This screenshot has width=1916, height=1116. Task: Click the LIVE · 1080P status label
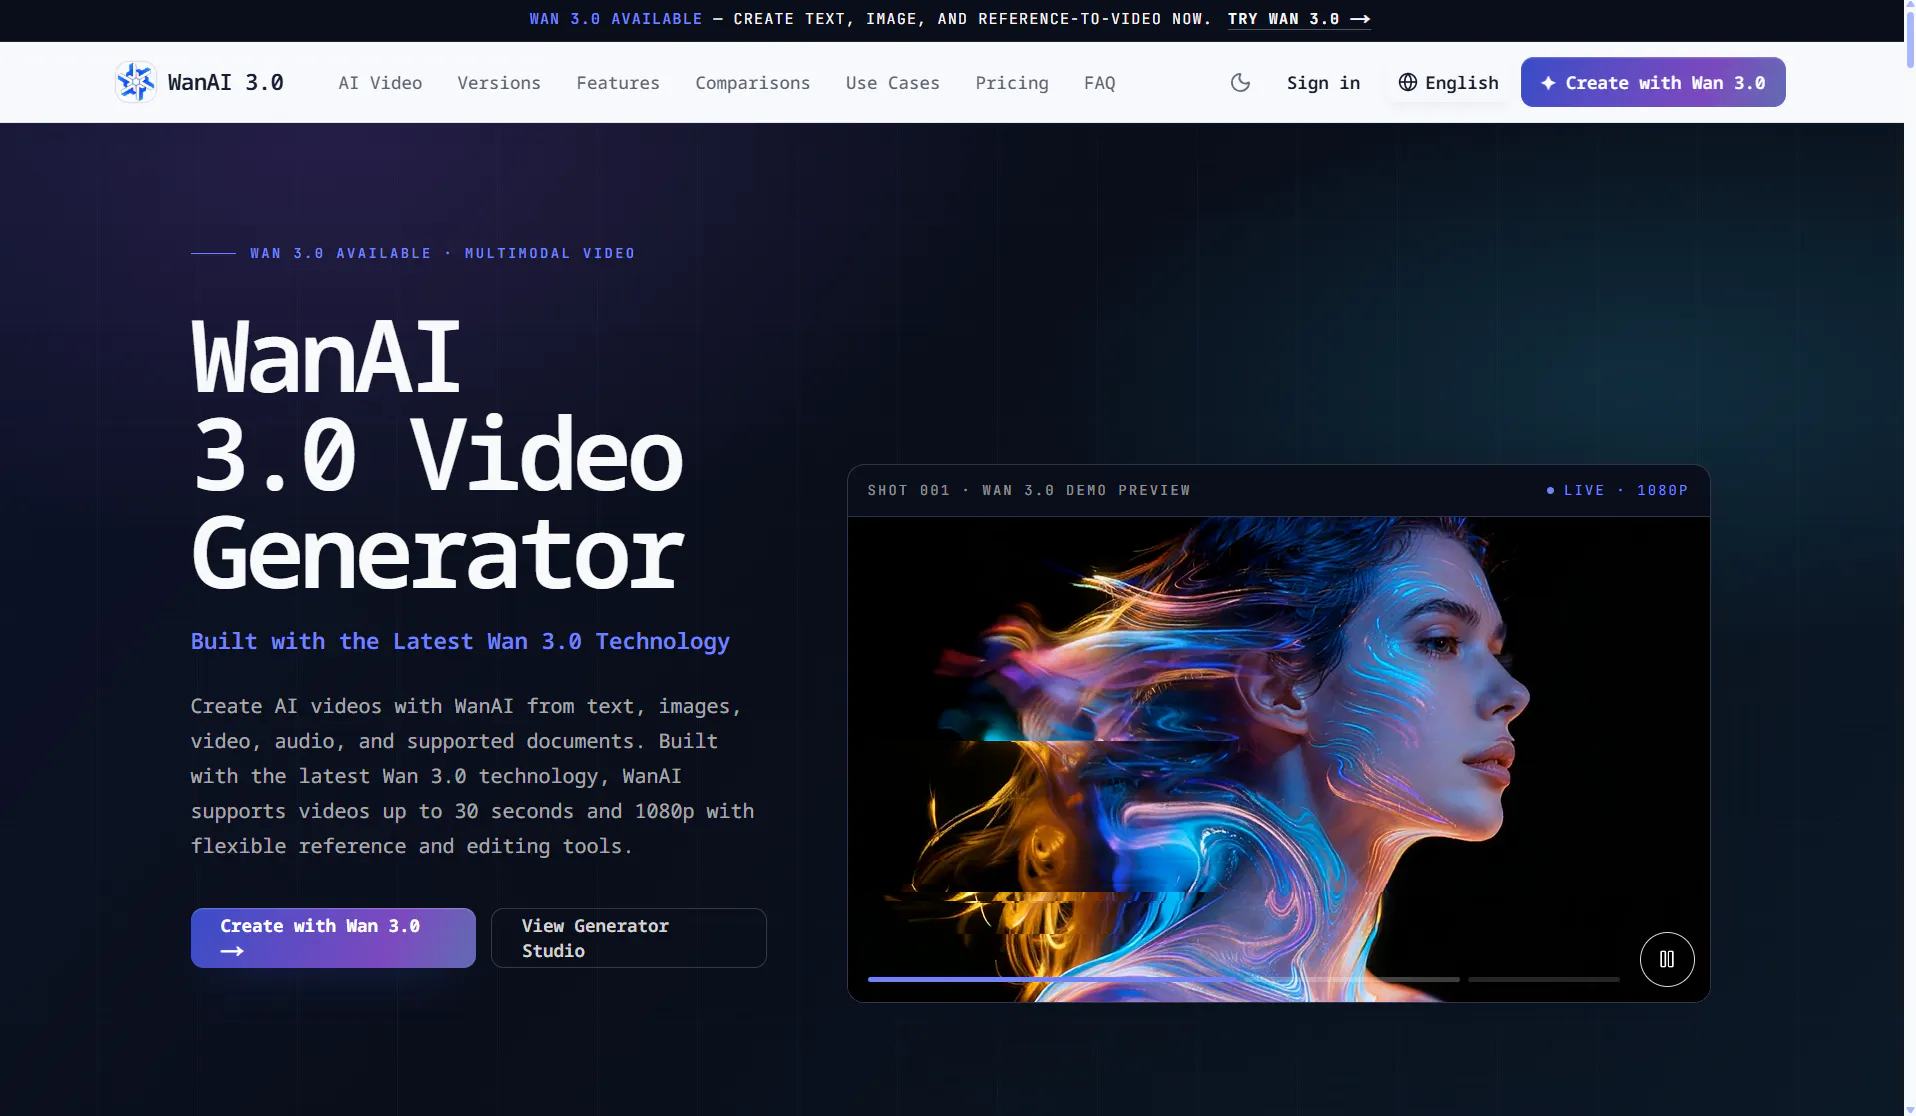tap(1617, 490)
